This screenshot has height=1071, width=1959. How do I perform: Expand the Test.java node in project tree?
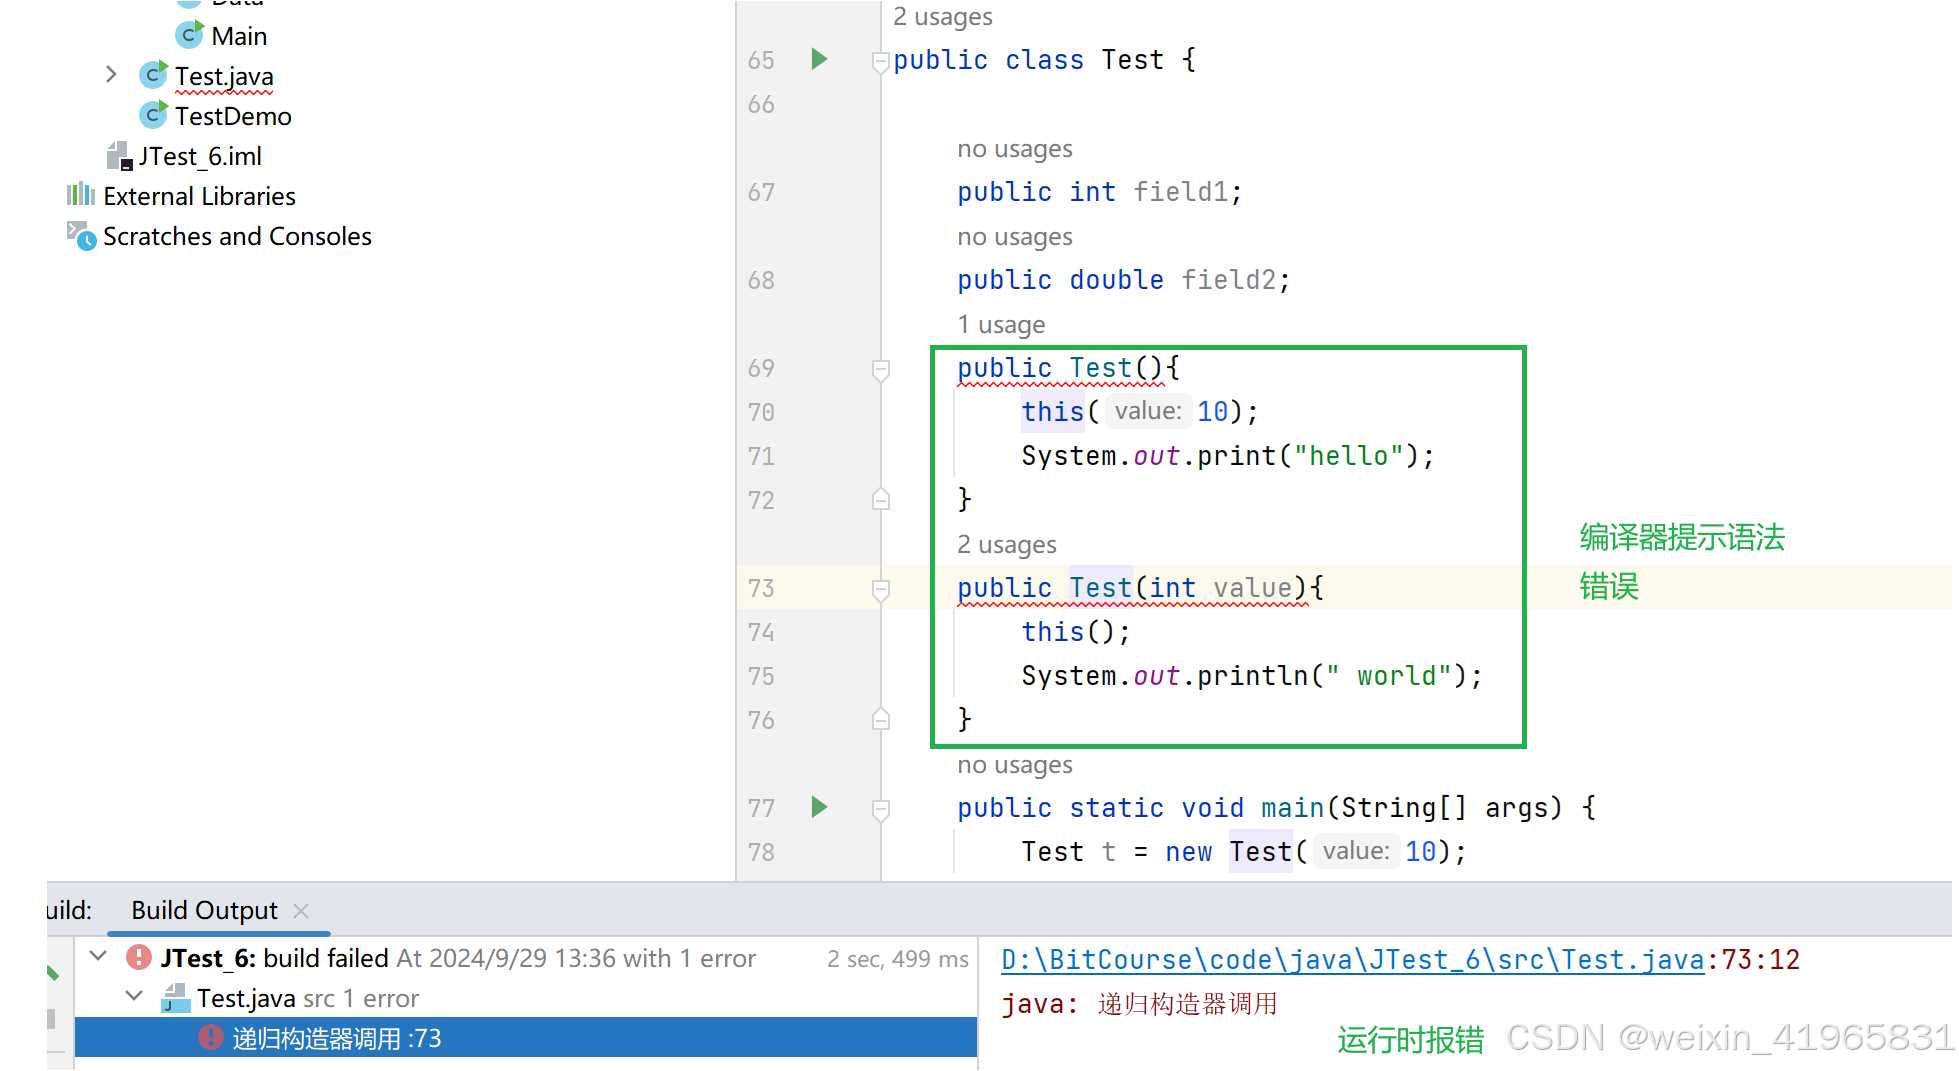(111, 75)
